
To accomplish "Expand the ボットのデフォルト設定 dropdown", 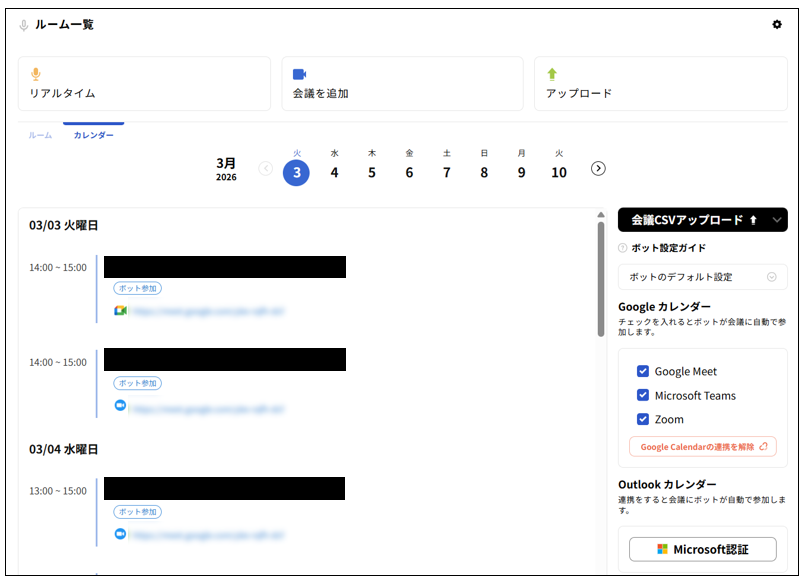I will [771, 277].
